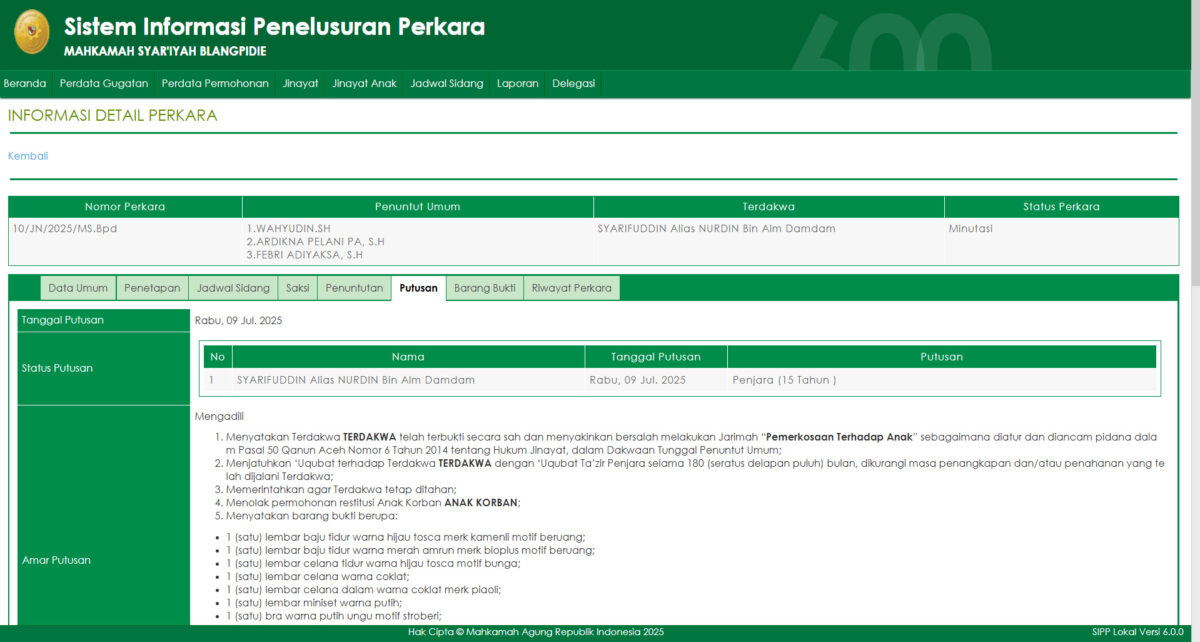Viewport: 1200px width, 642px height.
Task: Open the Laporan menu
Action: coord(517,84)
